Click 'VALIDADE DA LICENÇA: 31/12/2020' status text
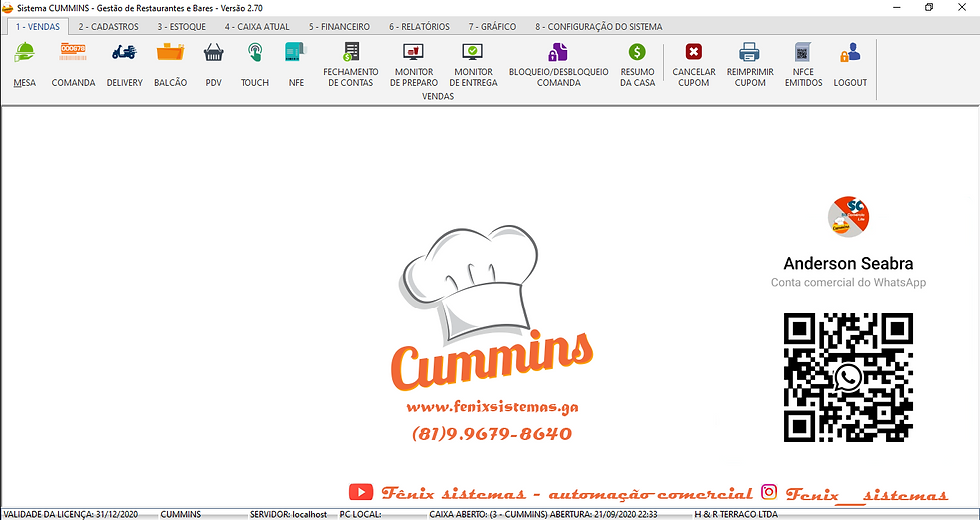Viewport: 980px width, 520px height. 70,514
